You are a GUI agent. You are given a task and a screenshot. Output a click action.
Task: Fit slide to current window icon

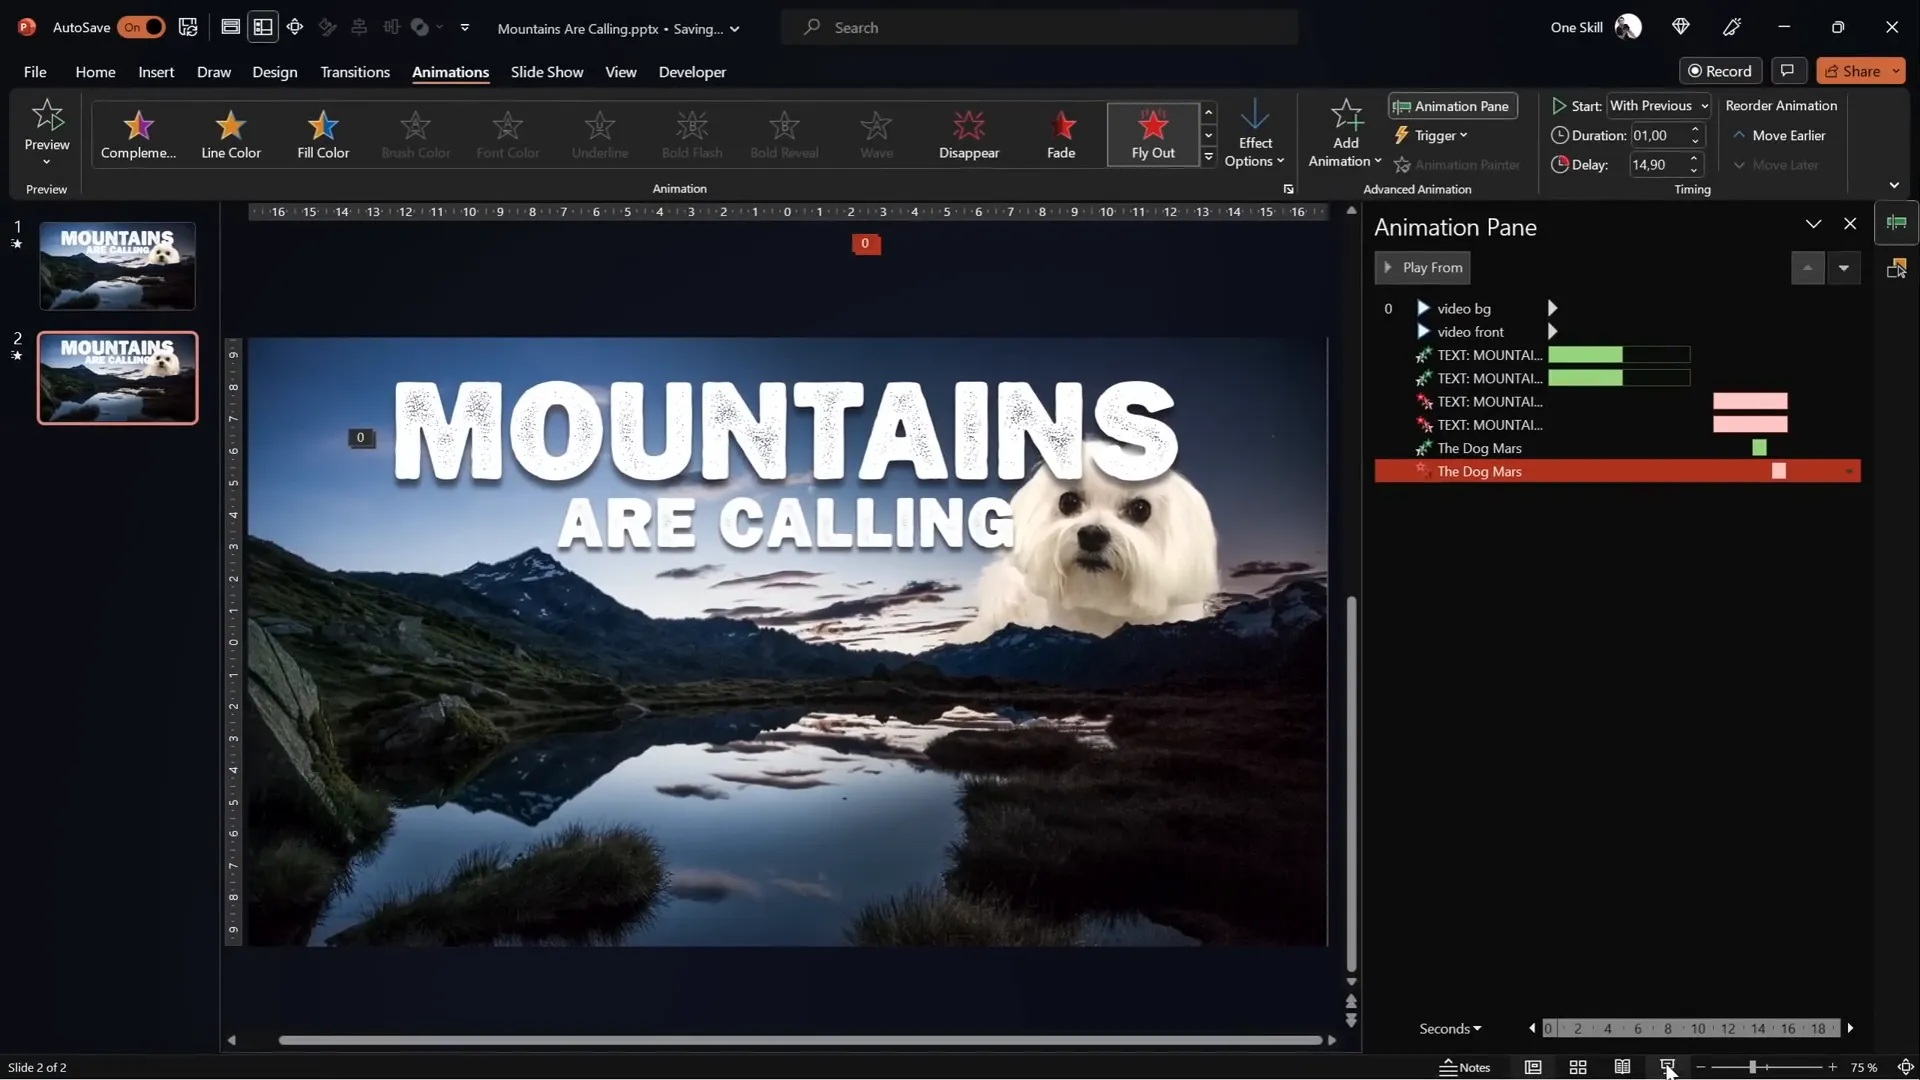click(x=1905, y=1068)
